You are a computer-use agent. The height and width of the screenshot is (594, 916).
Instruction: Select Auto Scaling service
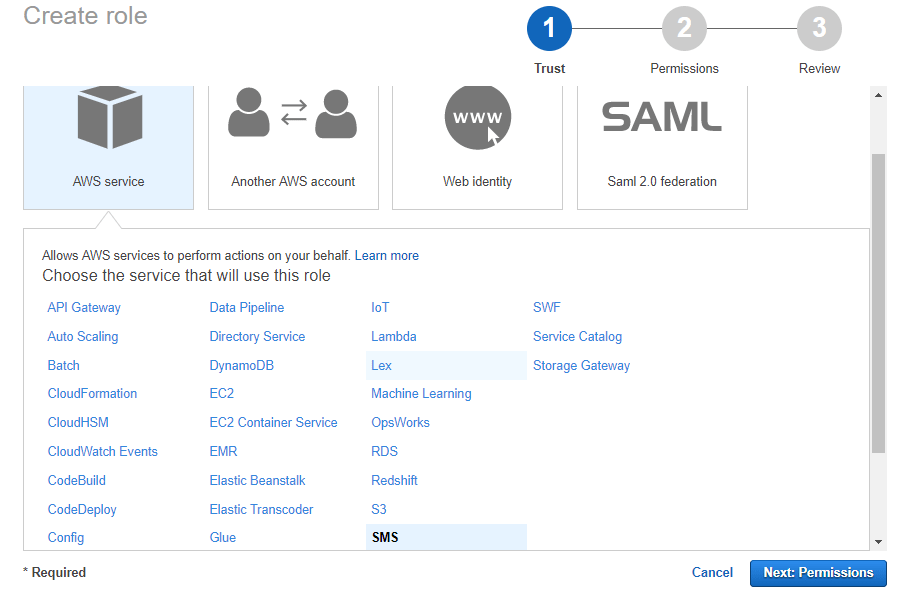[83, 336]
